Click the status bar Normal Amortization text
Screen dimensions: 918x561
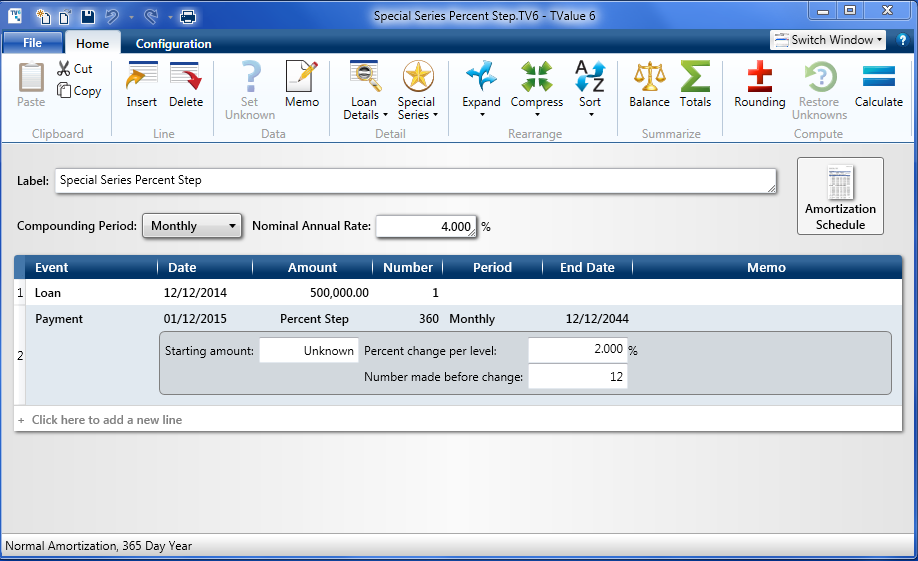(x=98, y=546)
